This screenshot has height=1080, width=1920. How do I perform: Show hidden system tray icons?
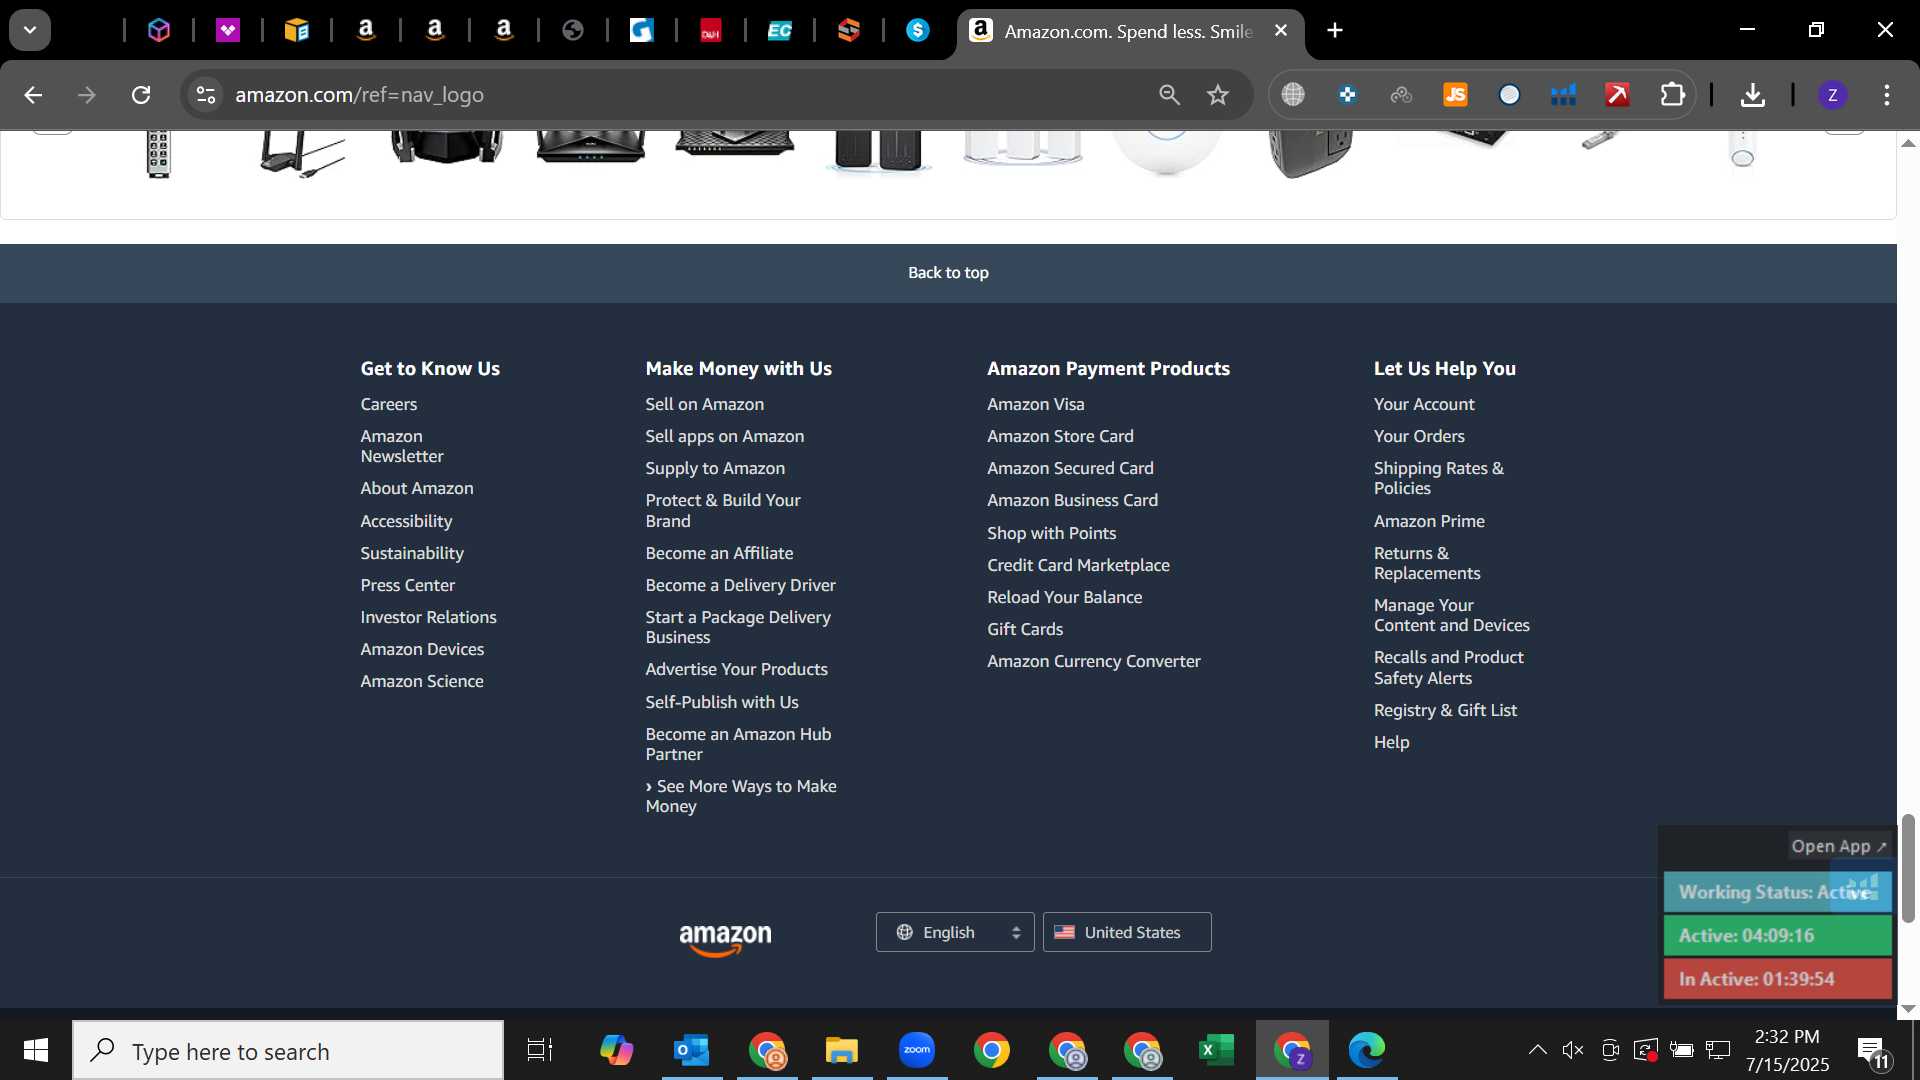pos(1537,1050)
